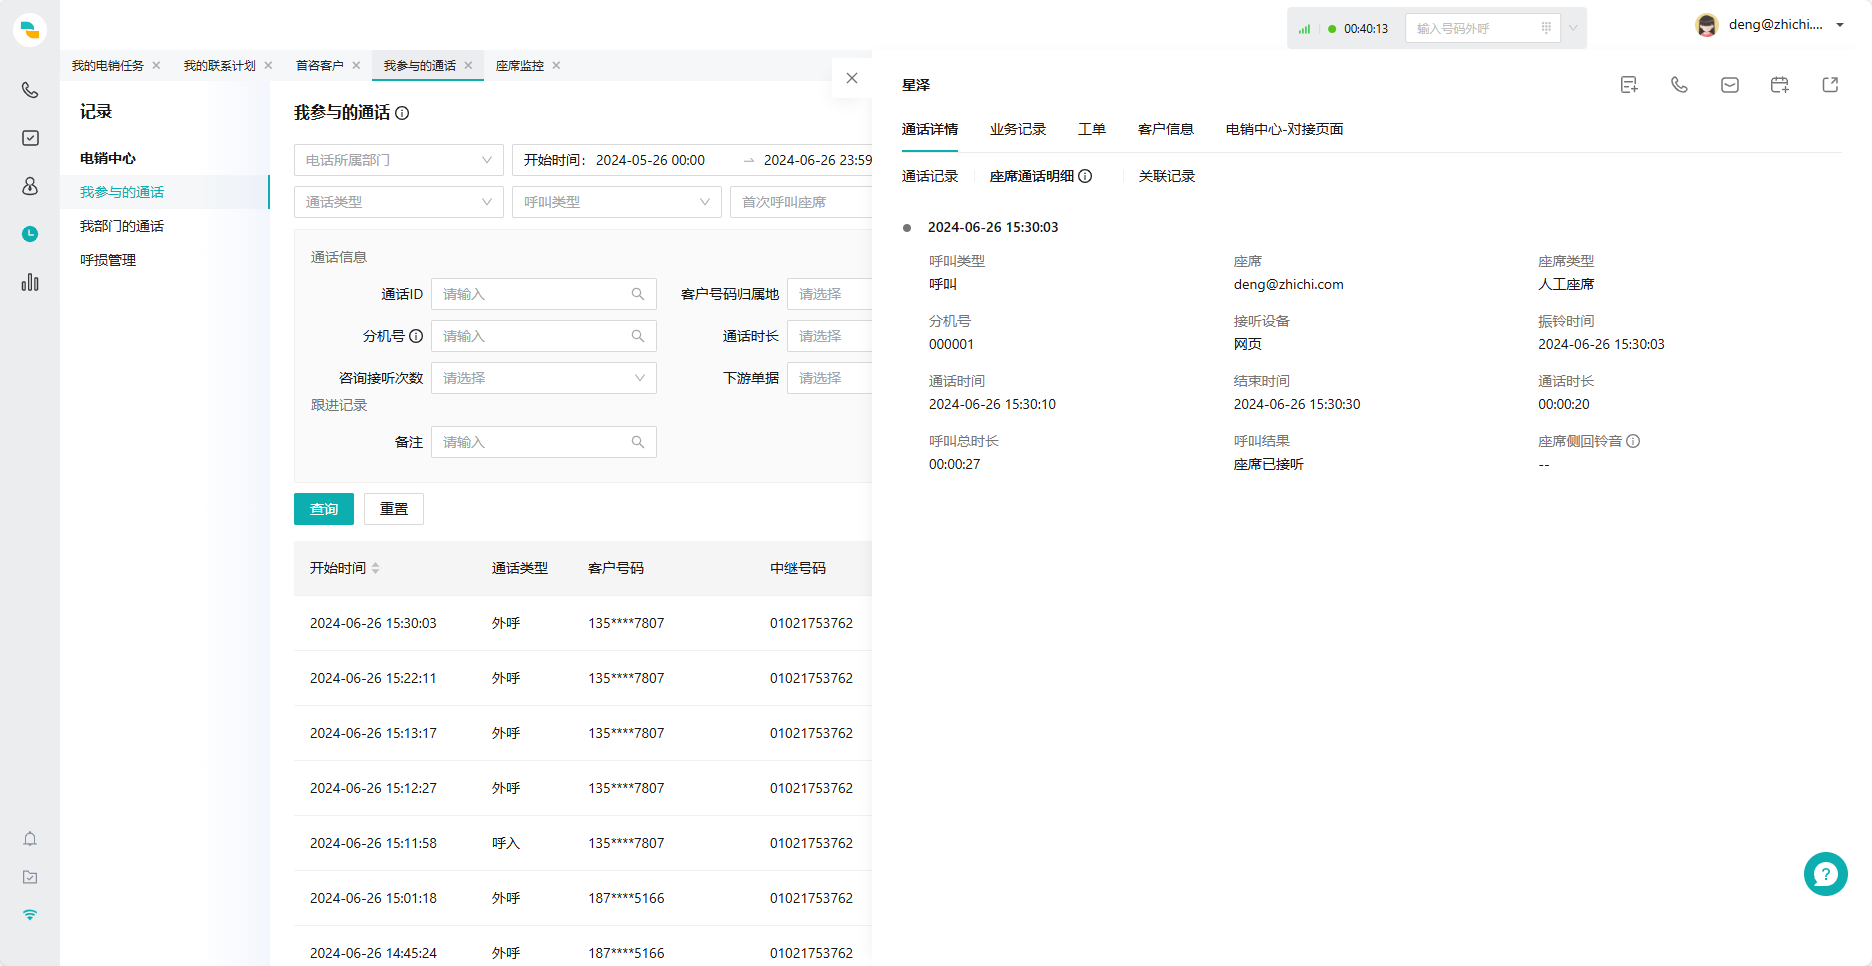Open the 电销中心-对接页面 tab
1872x966 pixels.
1285,129
